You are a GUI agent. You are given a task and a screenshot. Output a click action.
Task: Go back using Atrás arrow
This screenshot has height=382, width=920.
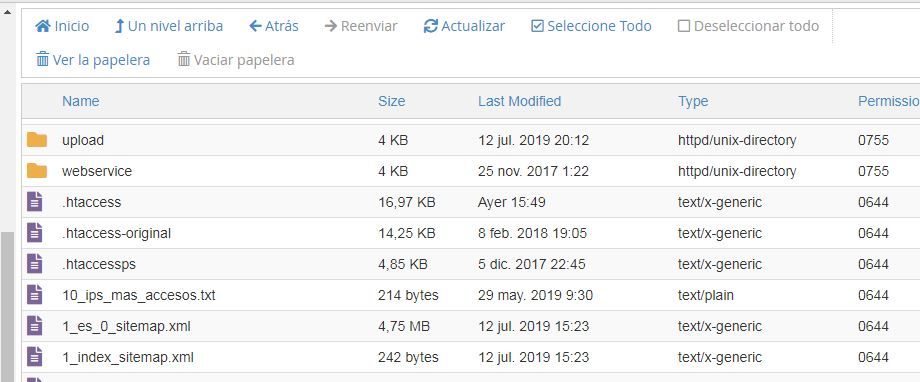tap(273, 26)
